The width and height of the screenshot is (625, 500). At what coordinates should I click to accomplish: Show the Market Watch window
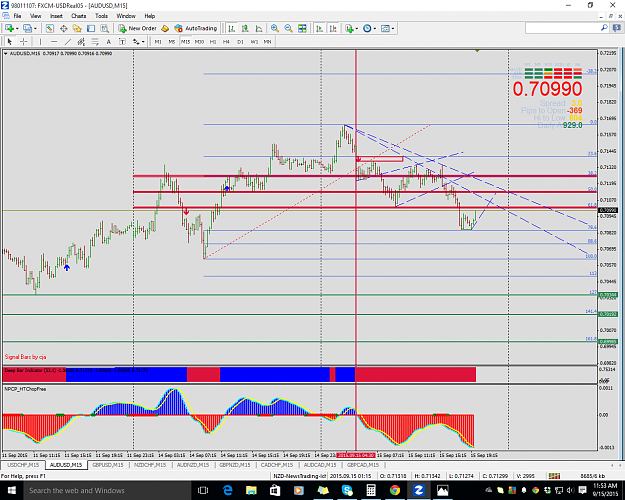click(49, 28)
